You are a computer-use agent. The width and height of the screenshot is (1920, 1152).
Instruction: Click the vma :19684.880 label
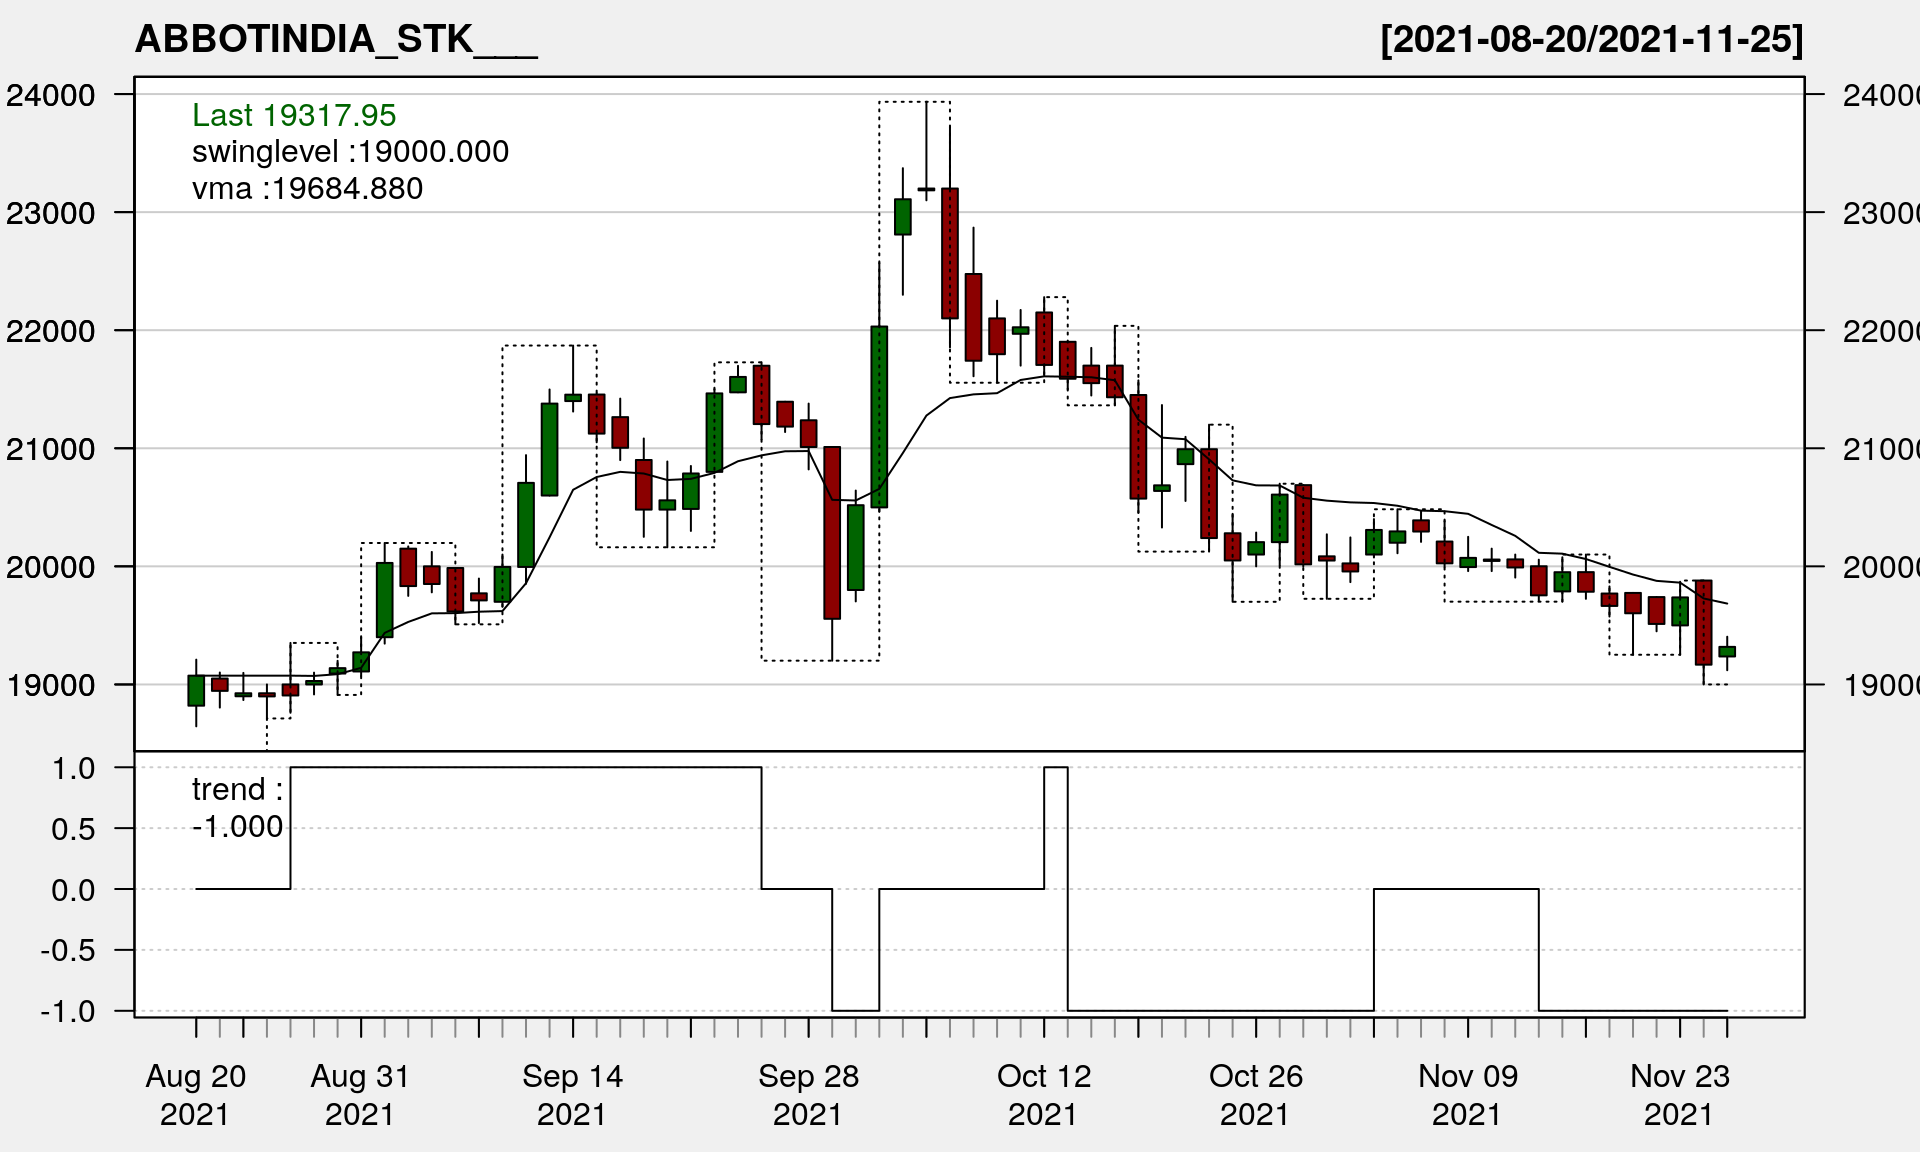click(x=307, y=189)
